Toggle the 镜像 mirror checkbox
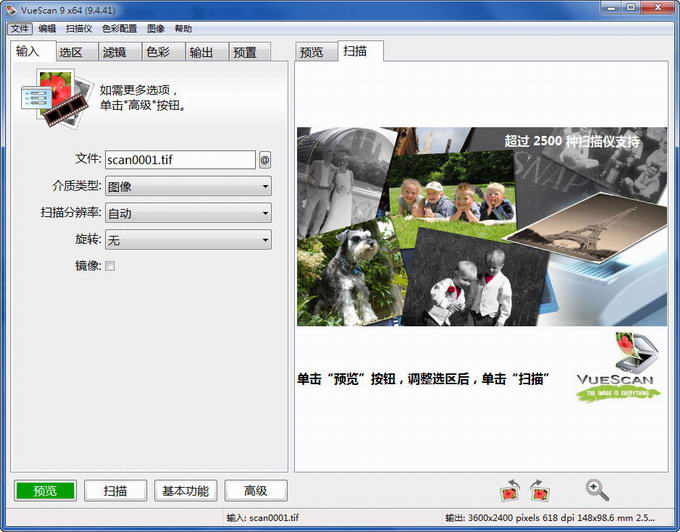 point(110,266)
